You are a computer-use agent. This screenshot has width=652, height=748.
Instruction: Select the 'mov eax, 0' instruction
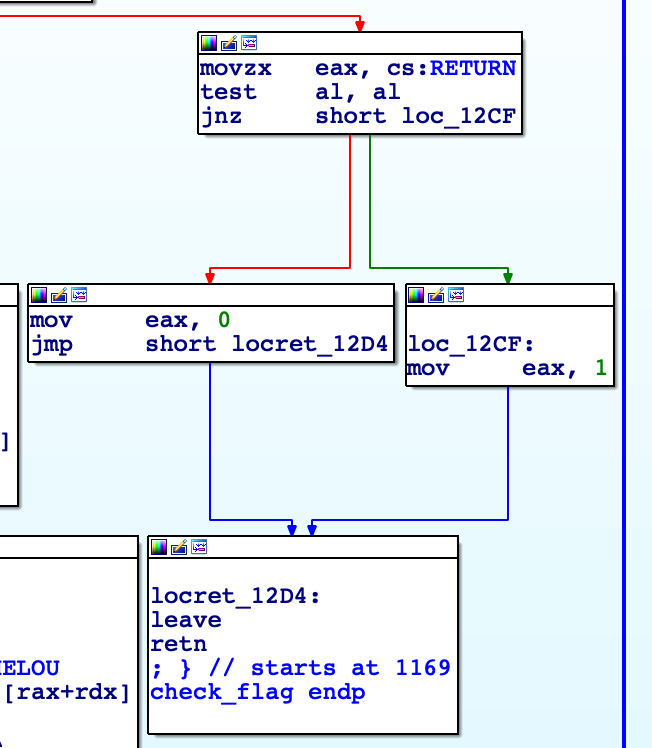tap(130, 320)
